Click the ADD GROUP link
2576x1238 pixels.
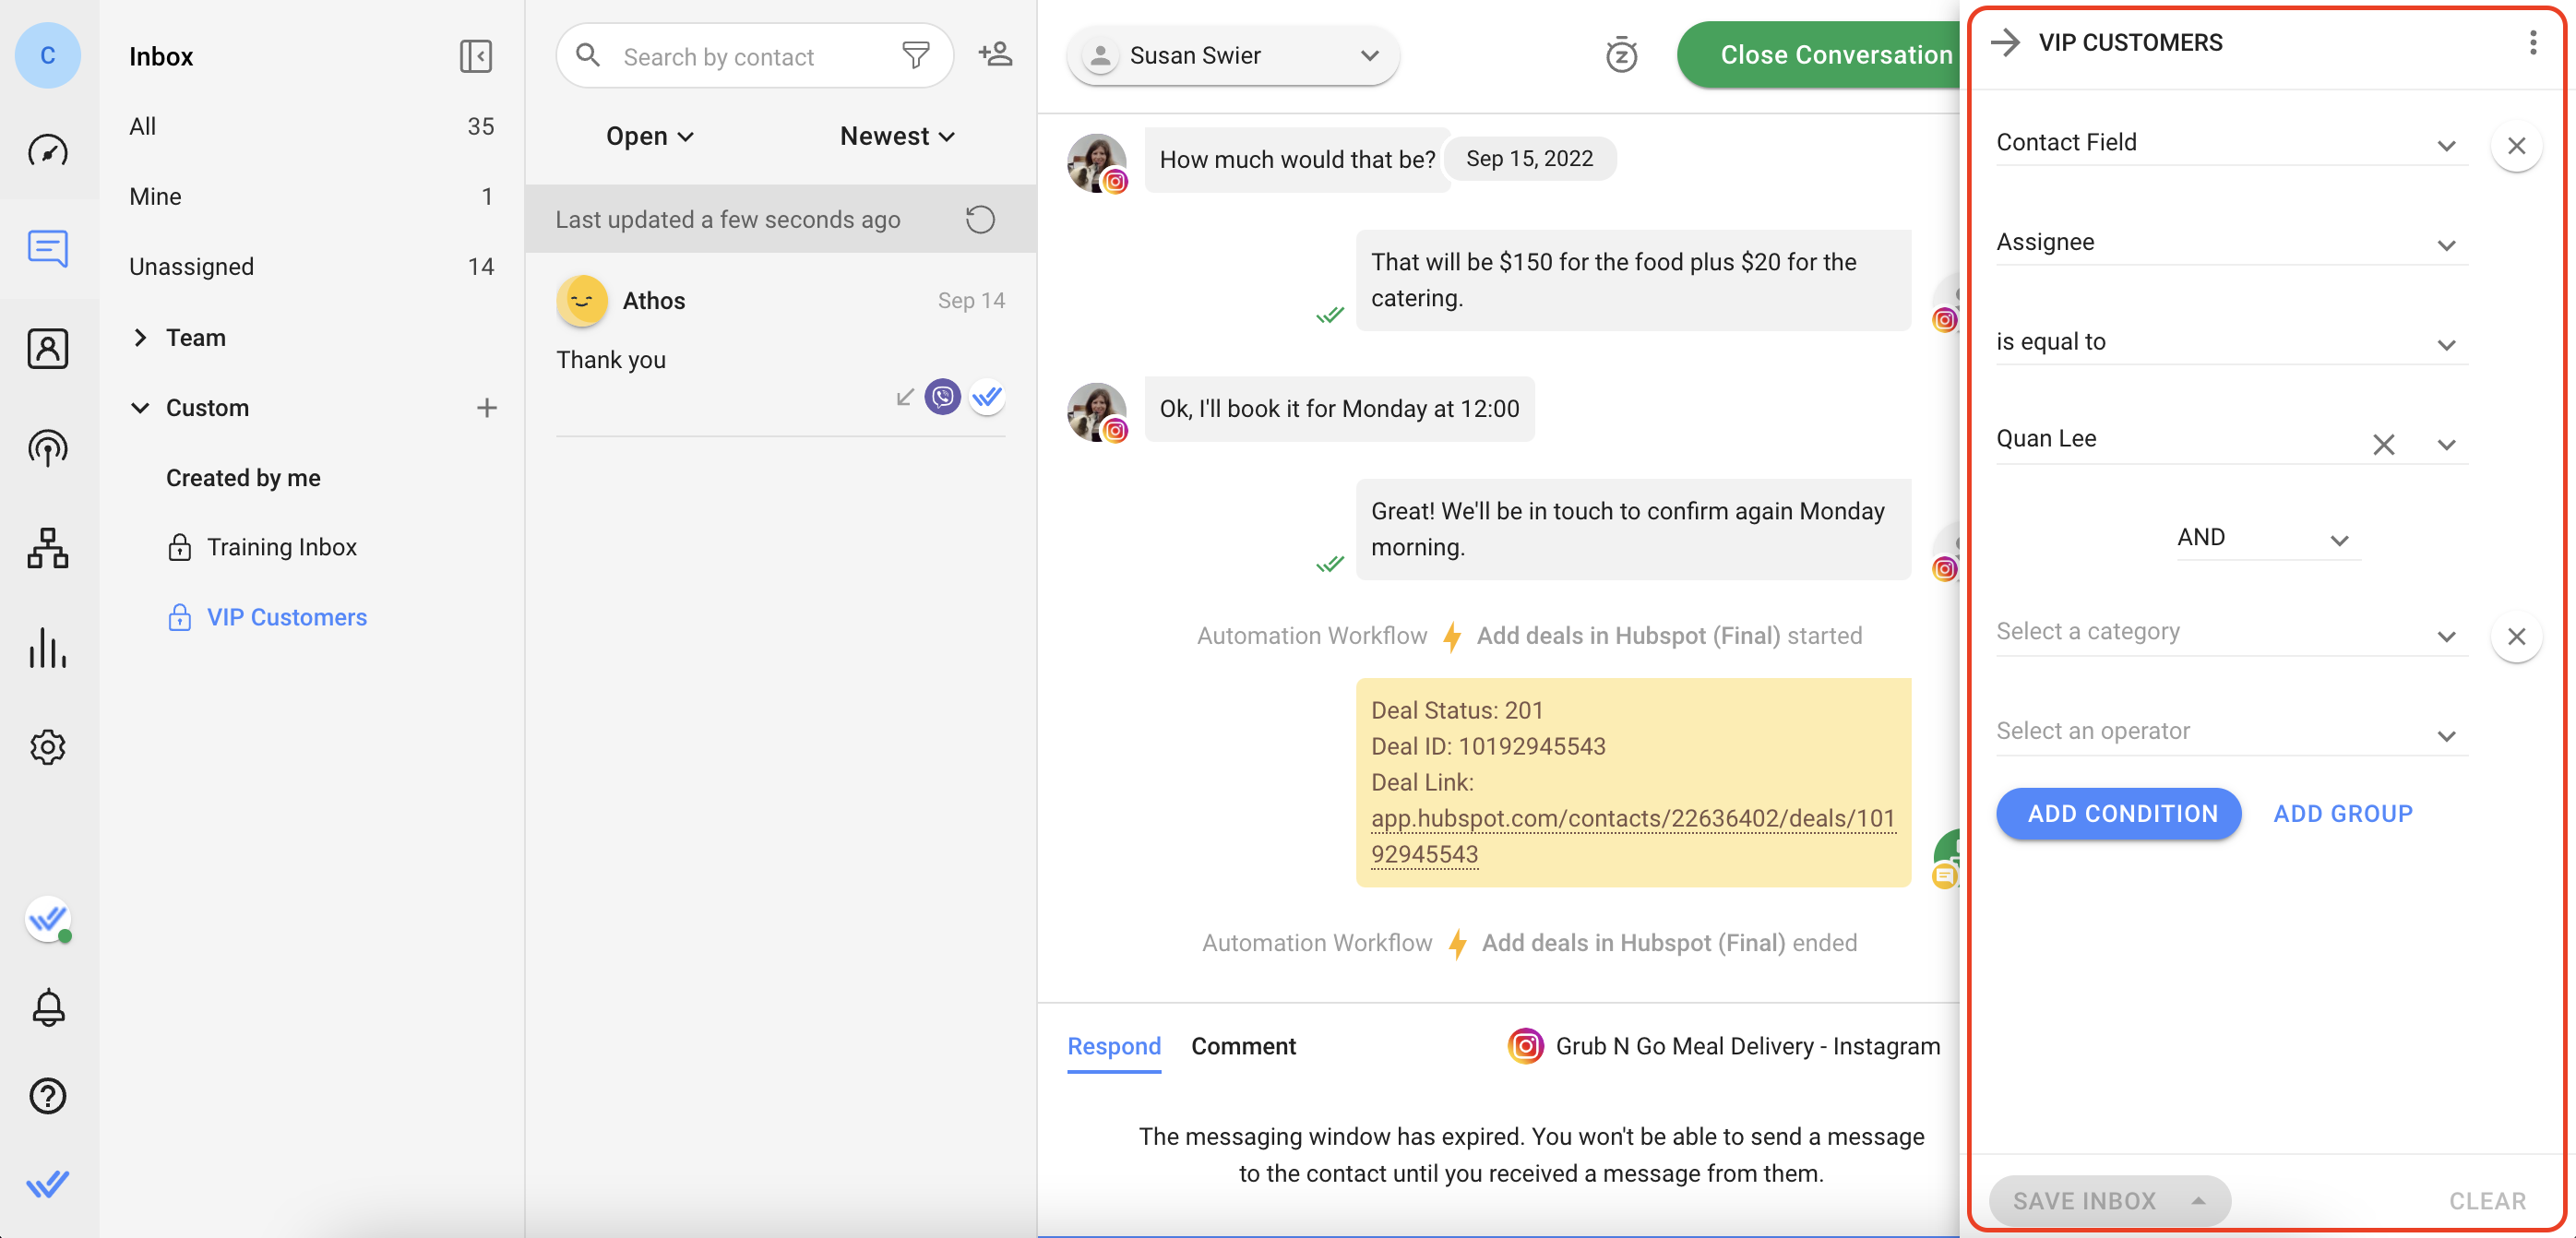(2343, 814)
